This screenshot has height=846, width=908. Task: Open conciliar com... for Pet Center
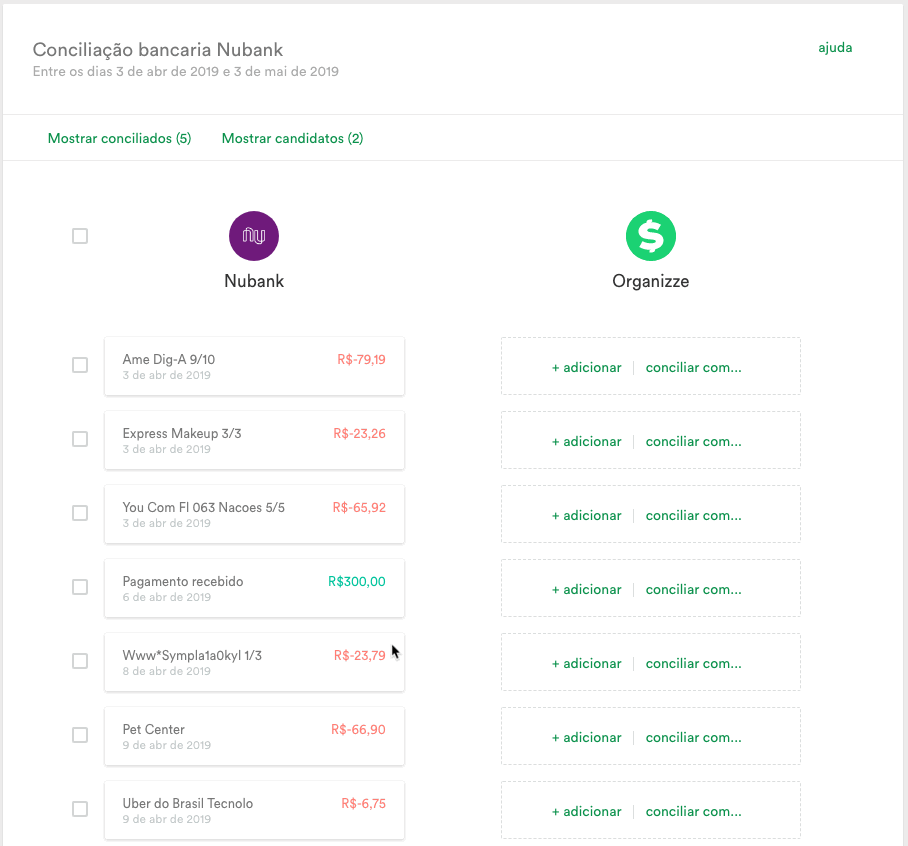tap(693, 738)
